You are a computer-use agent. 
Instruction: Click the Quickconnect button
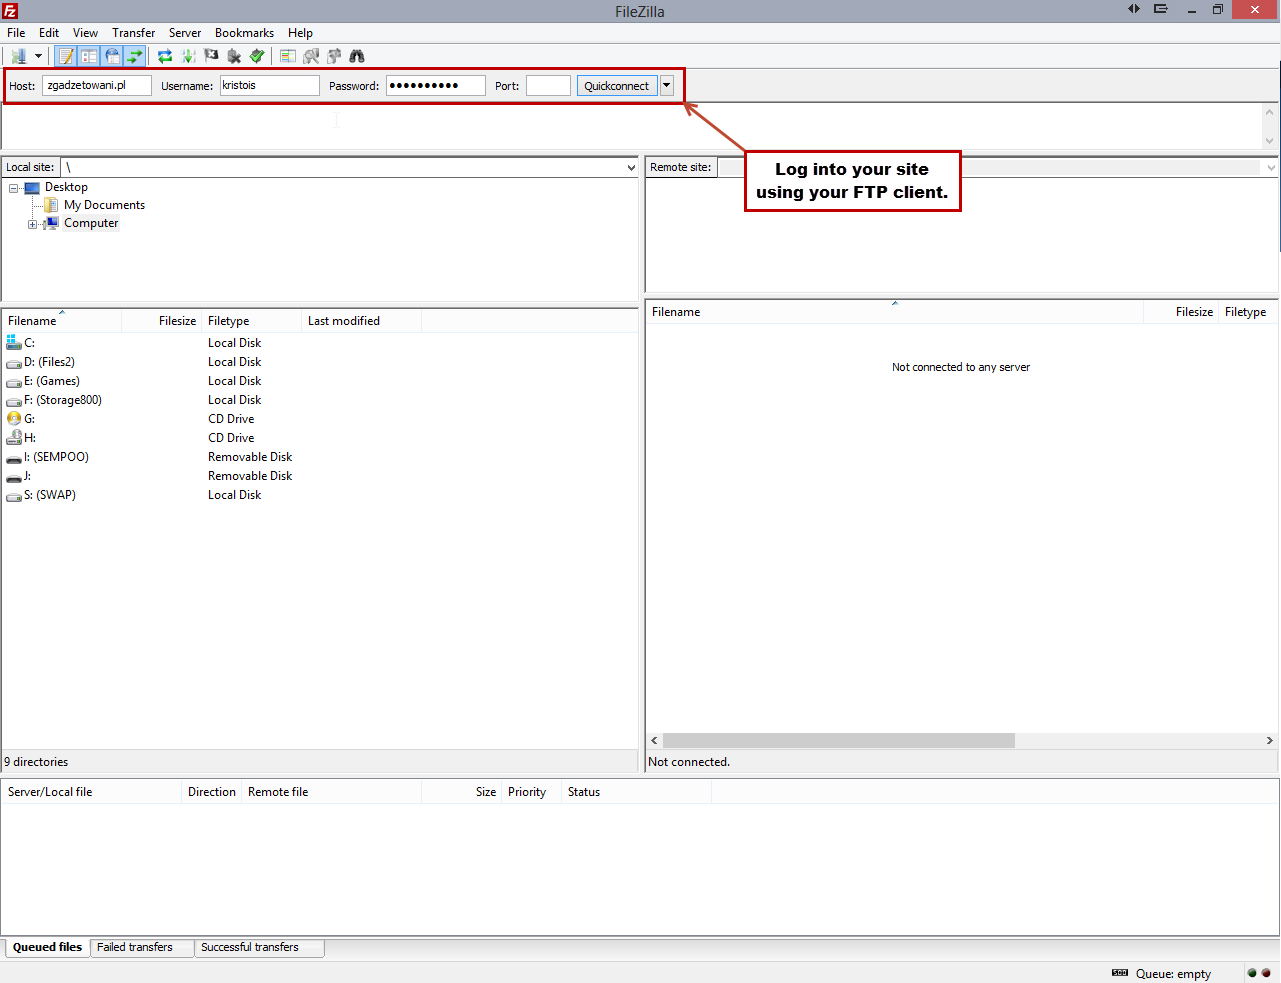point(617,86)
